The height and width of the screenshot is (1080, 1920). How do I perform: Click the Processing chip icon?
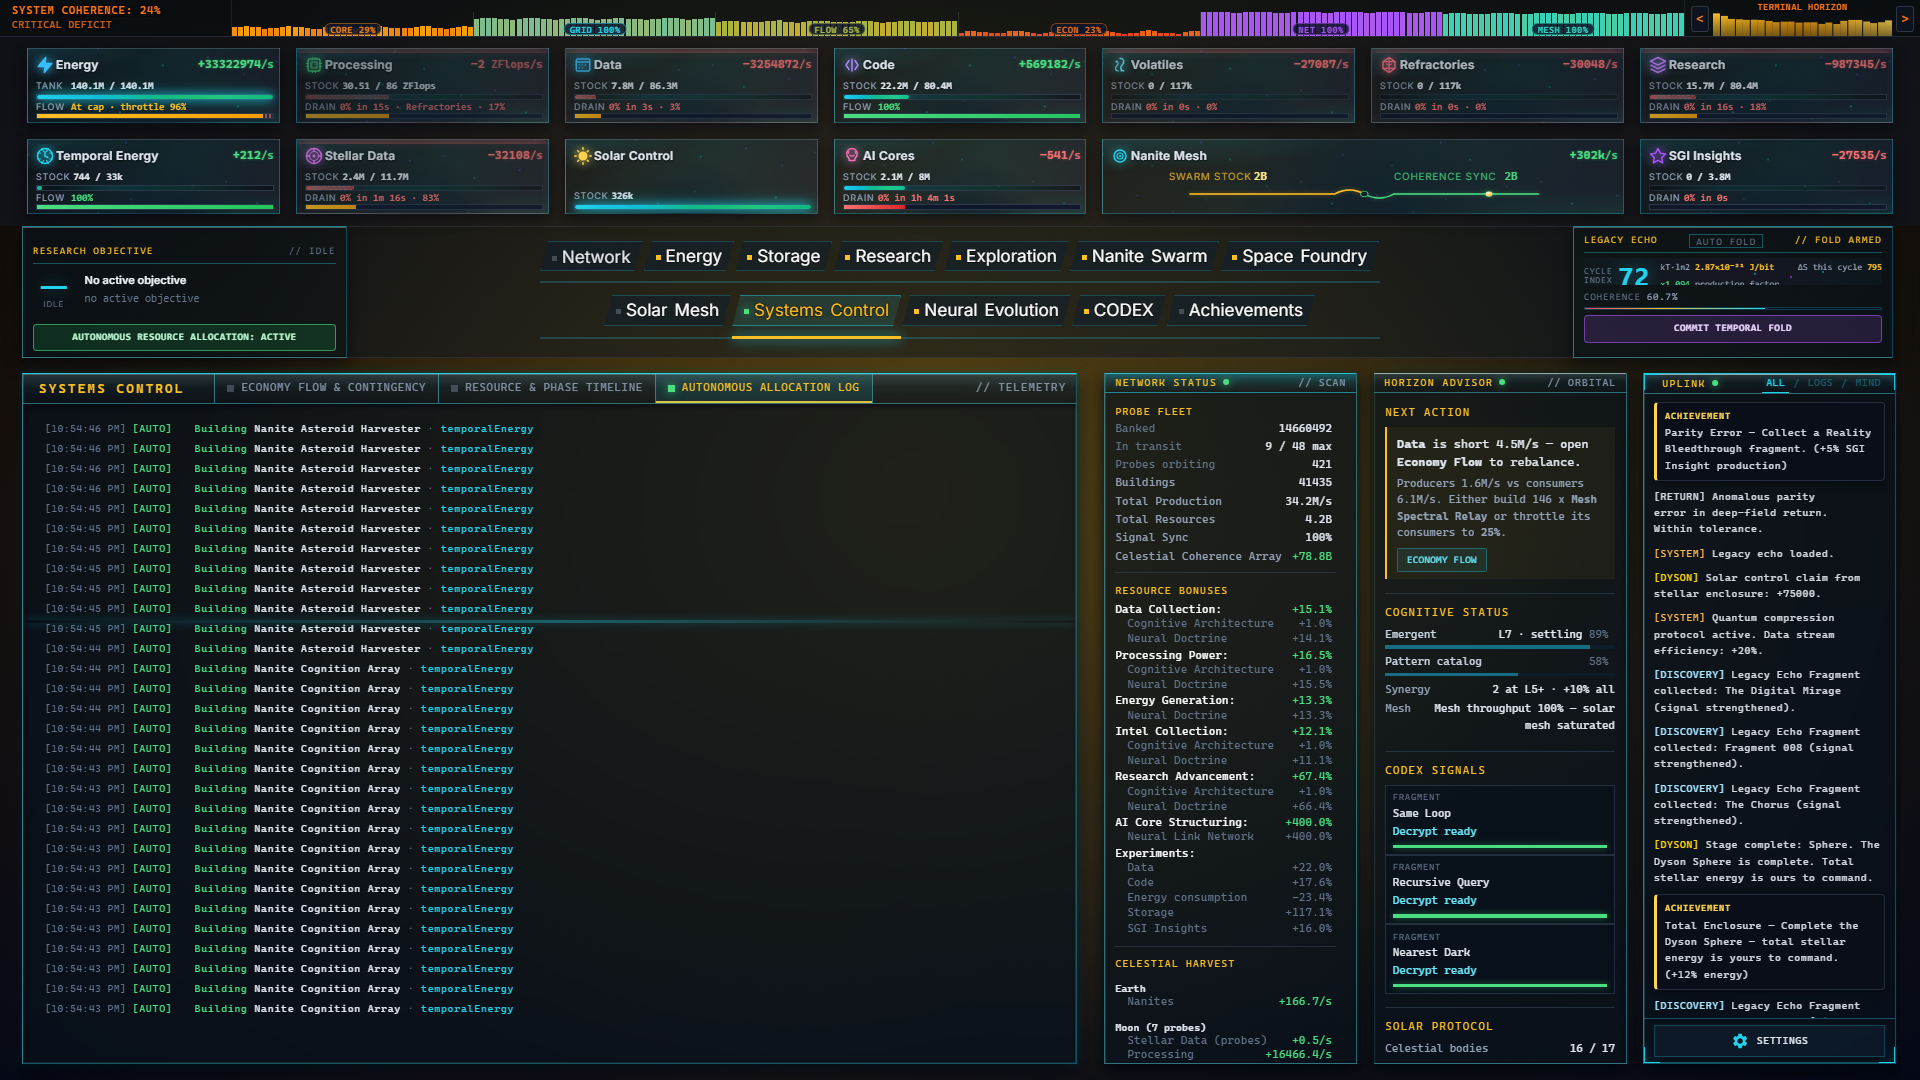(x=313, y=65)
